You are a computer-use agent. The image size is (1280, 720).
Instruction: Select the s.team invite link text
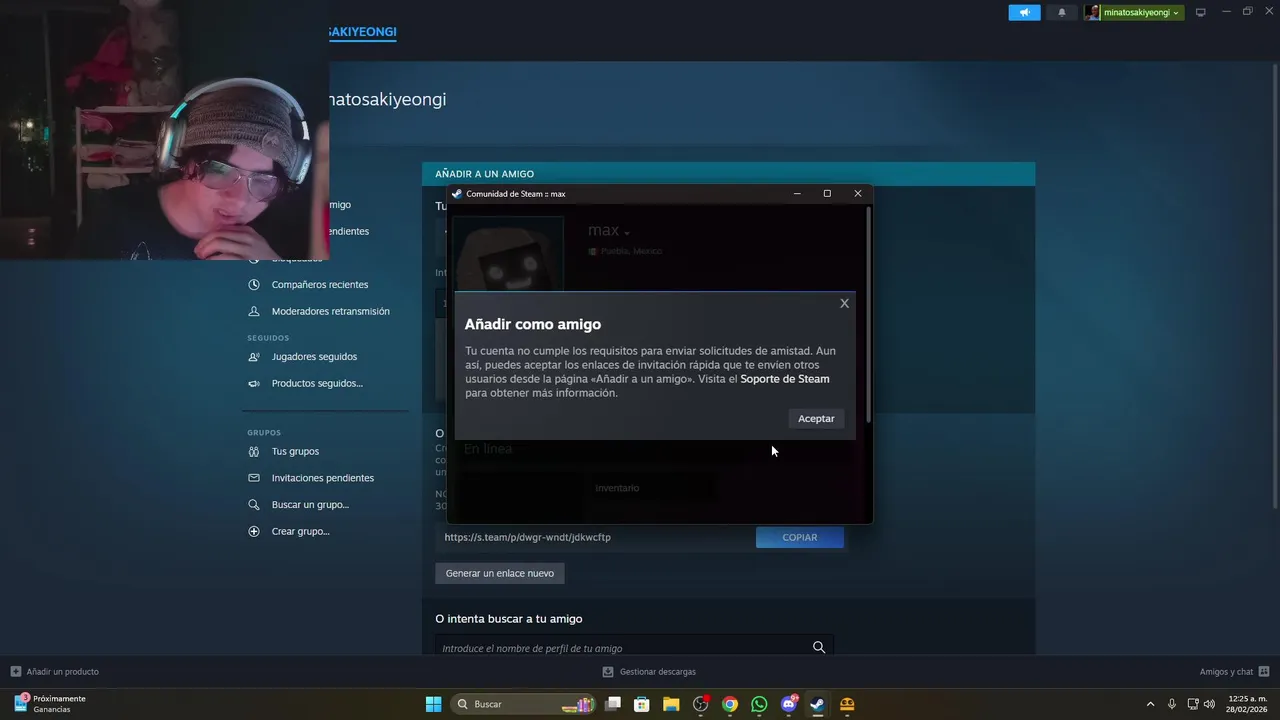528,537
